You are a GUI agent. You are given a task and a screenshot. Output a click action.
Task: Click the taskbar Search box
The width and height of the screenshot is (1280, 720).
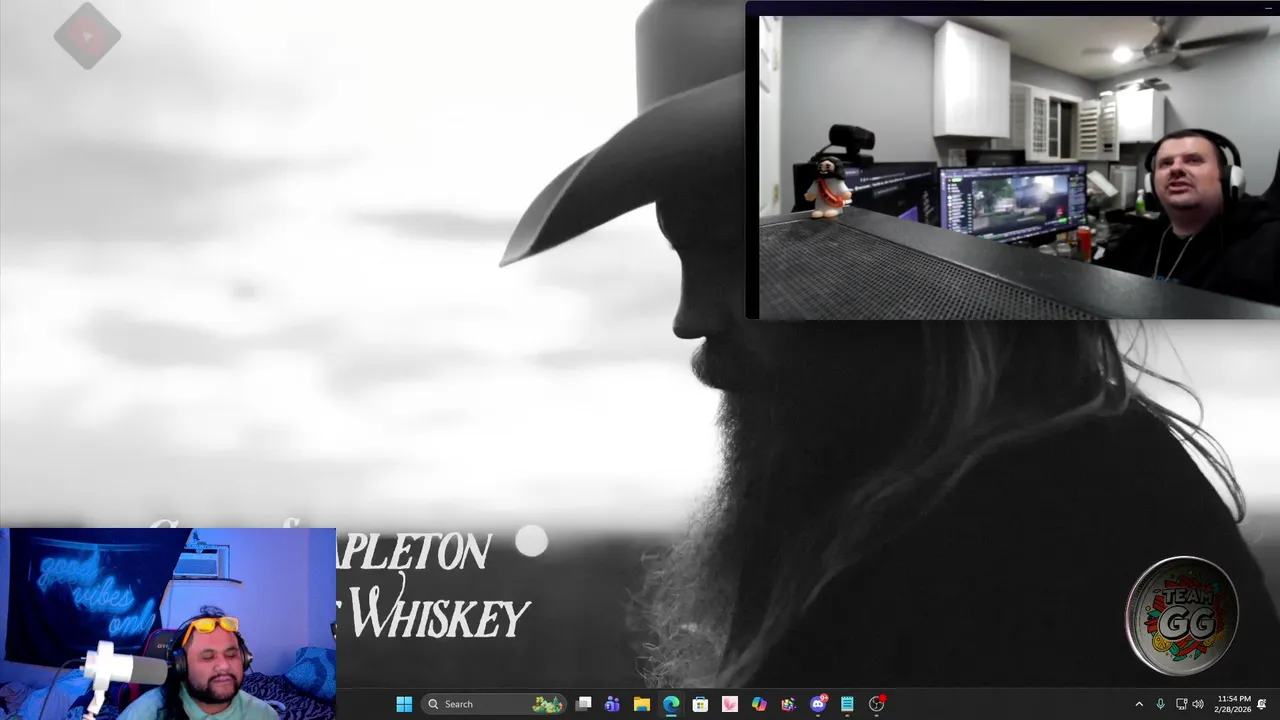493,704
